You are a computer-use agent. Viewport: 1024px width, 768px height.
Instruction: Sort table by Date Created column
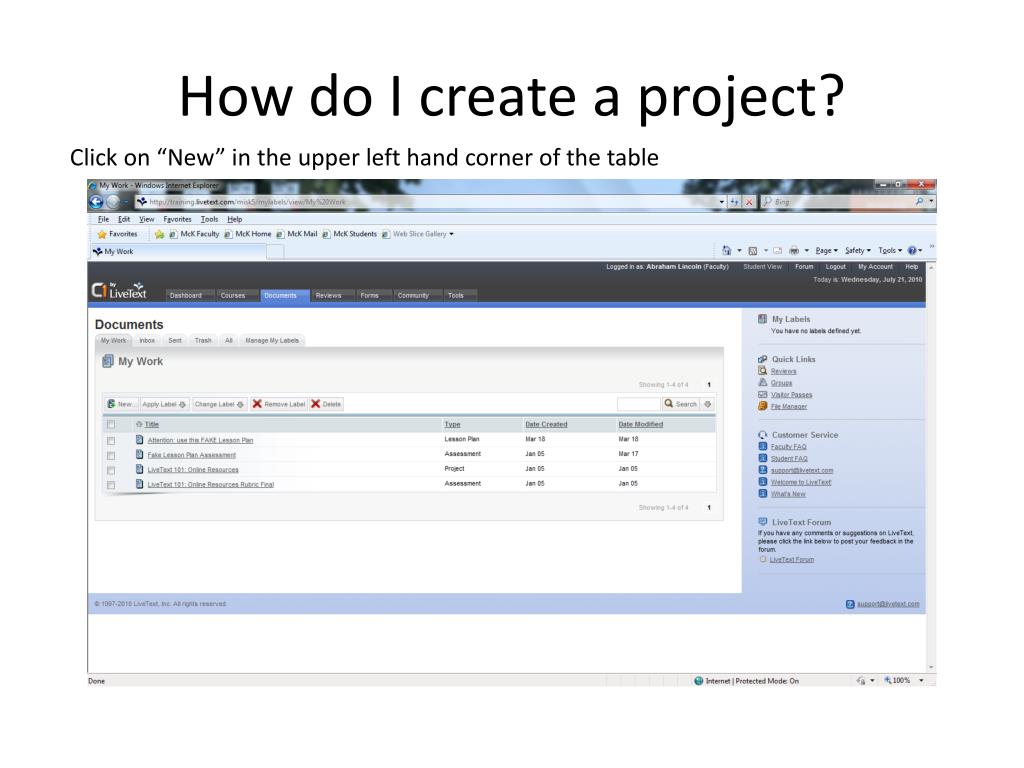pyautogui.click(x=546, y=424)
